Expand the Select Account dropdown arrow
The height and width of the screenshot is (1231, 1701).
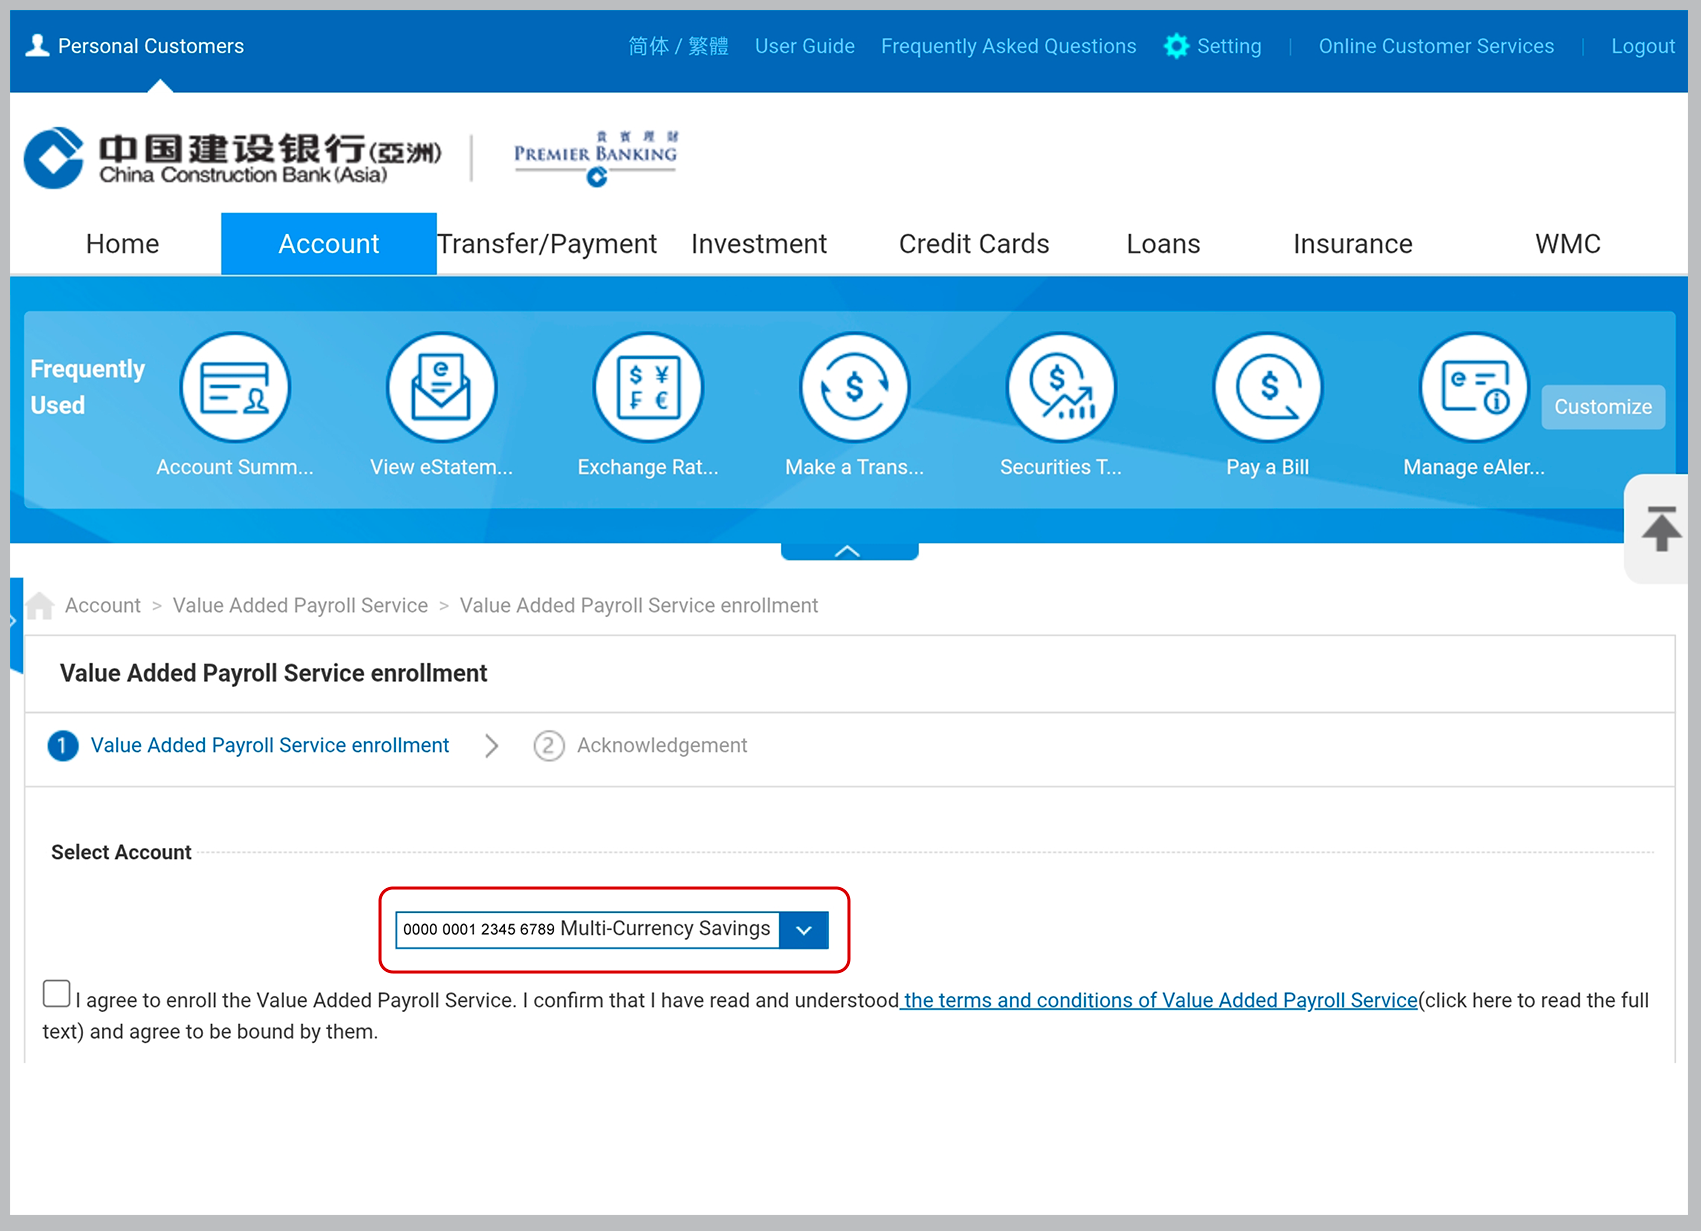point(804,930)
